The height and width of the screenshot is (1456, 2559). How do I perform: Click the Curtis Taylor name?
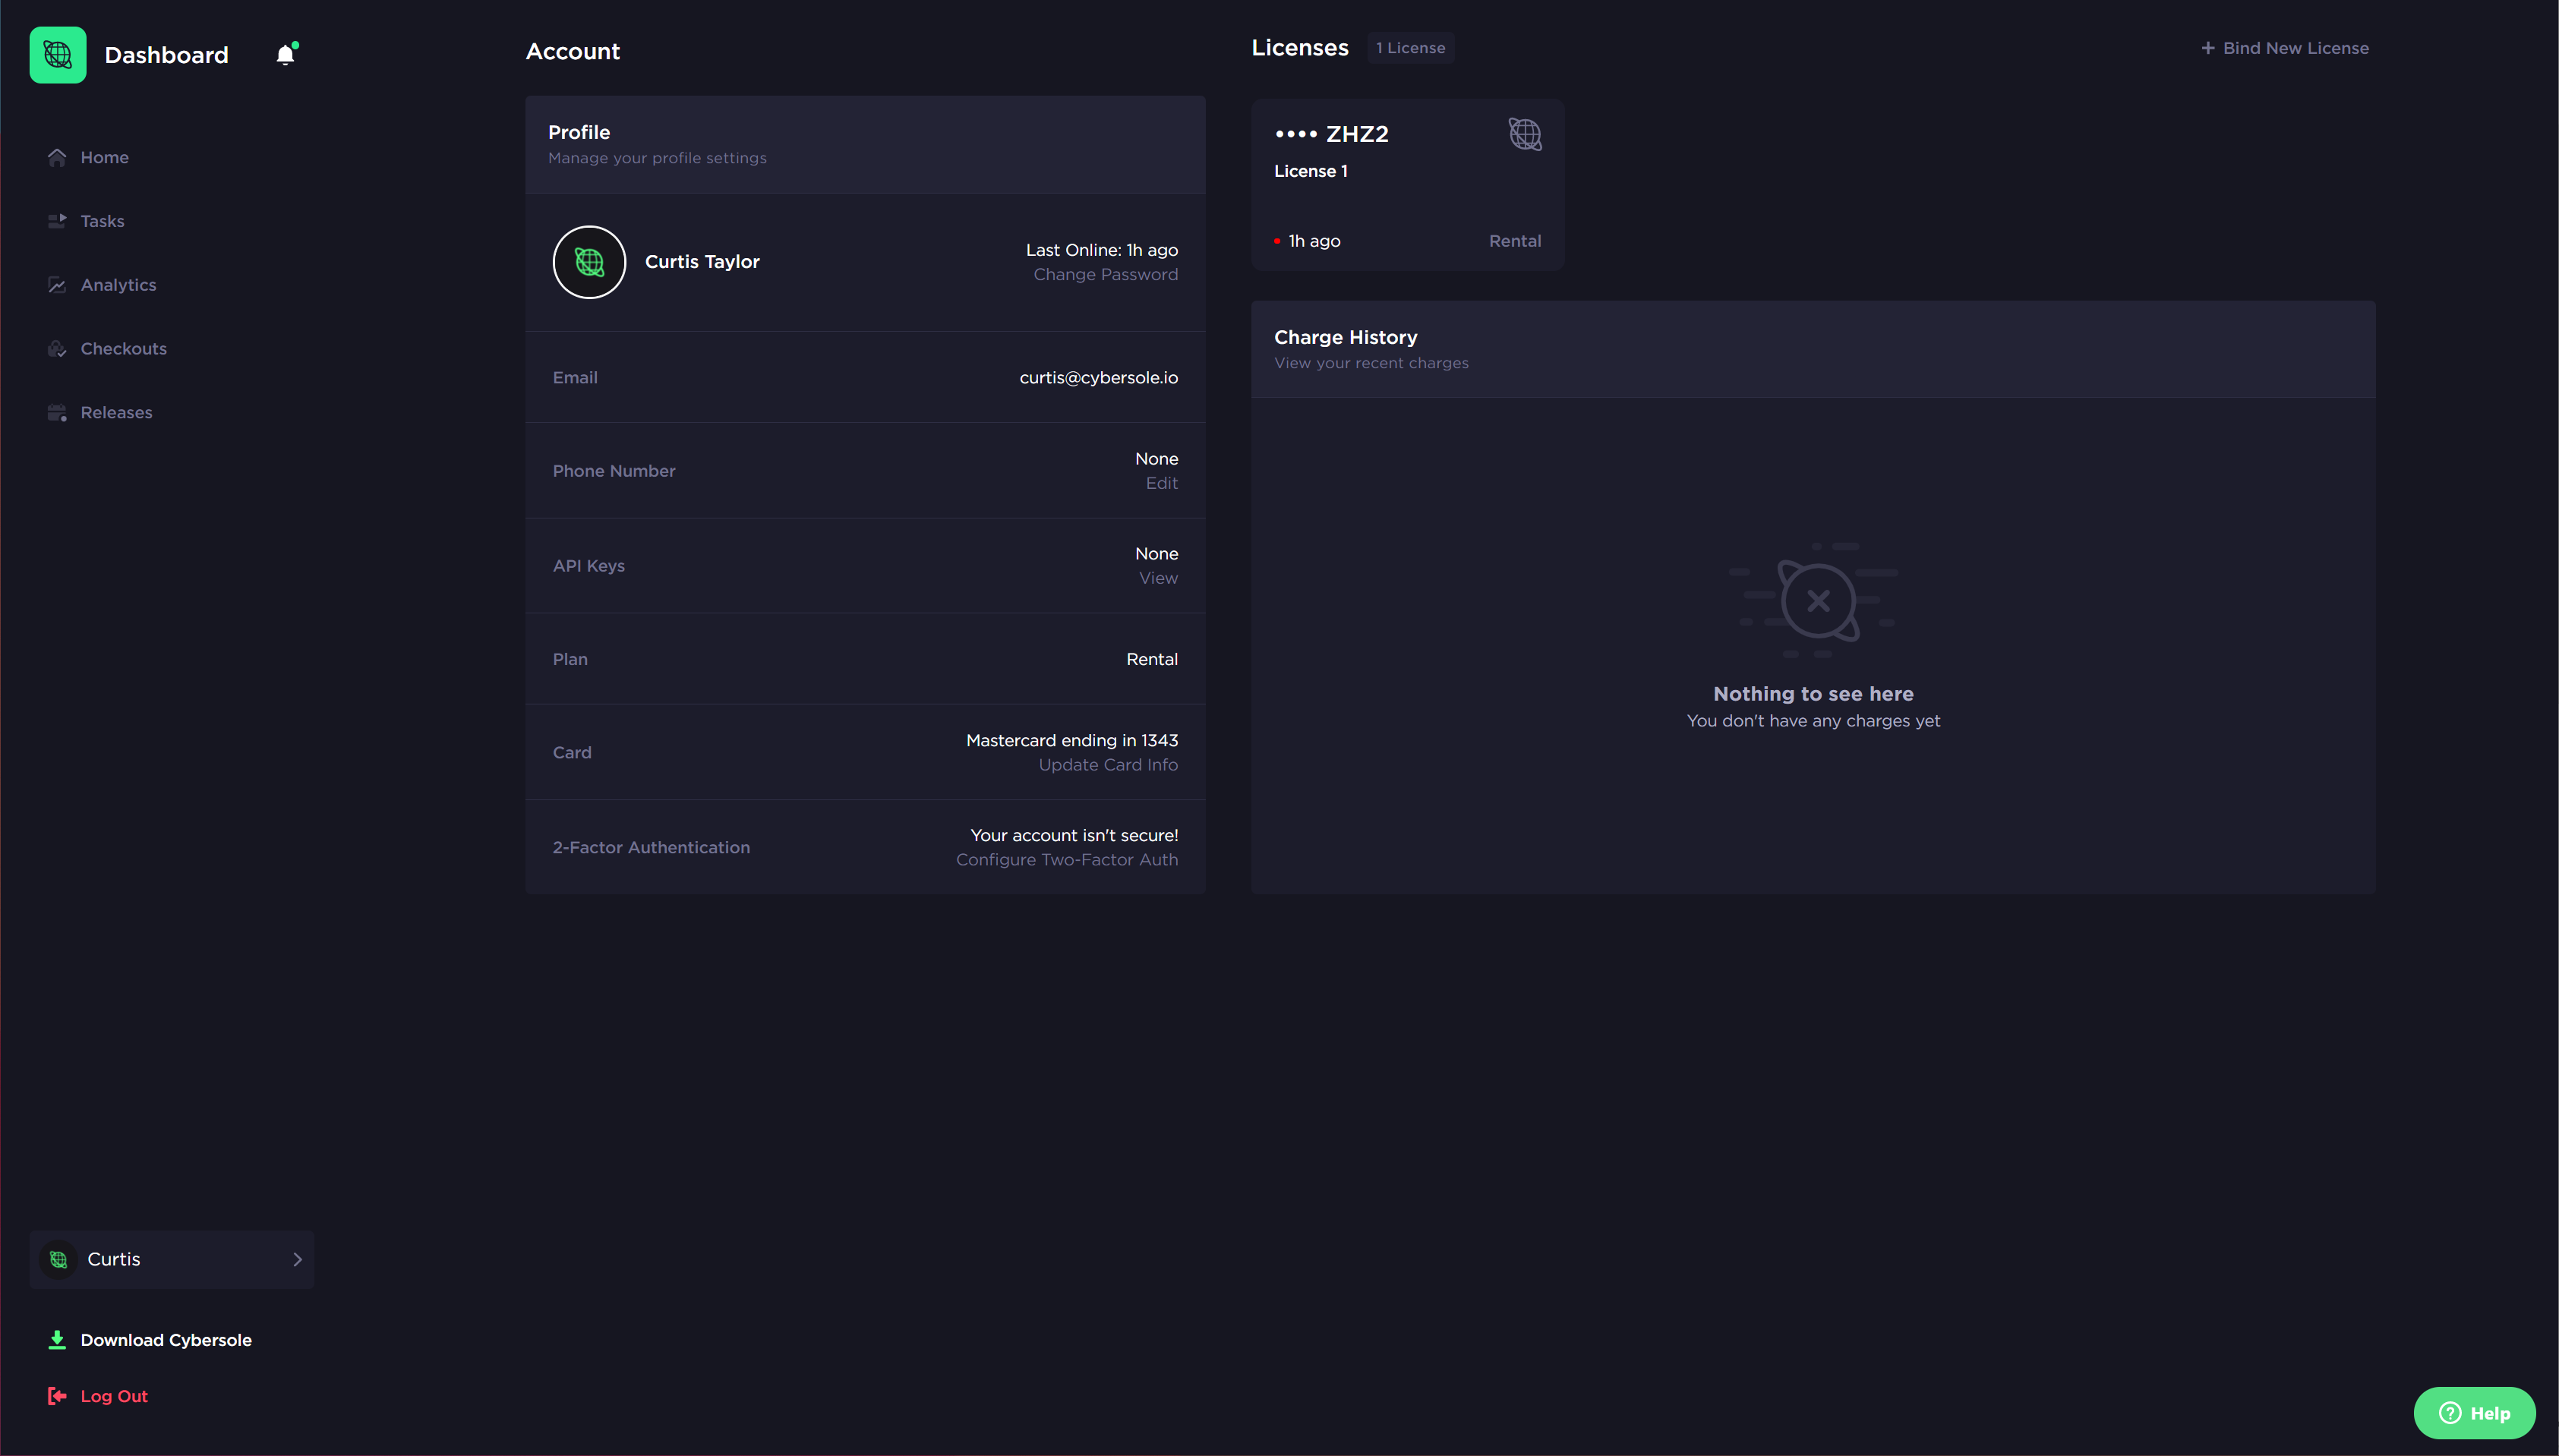coord(702,262)
